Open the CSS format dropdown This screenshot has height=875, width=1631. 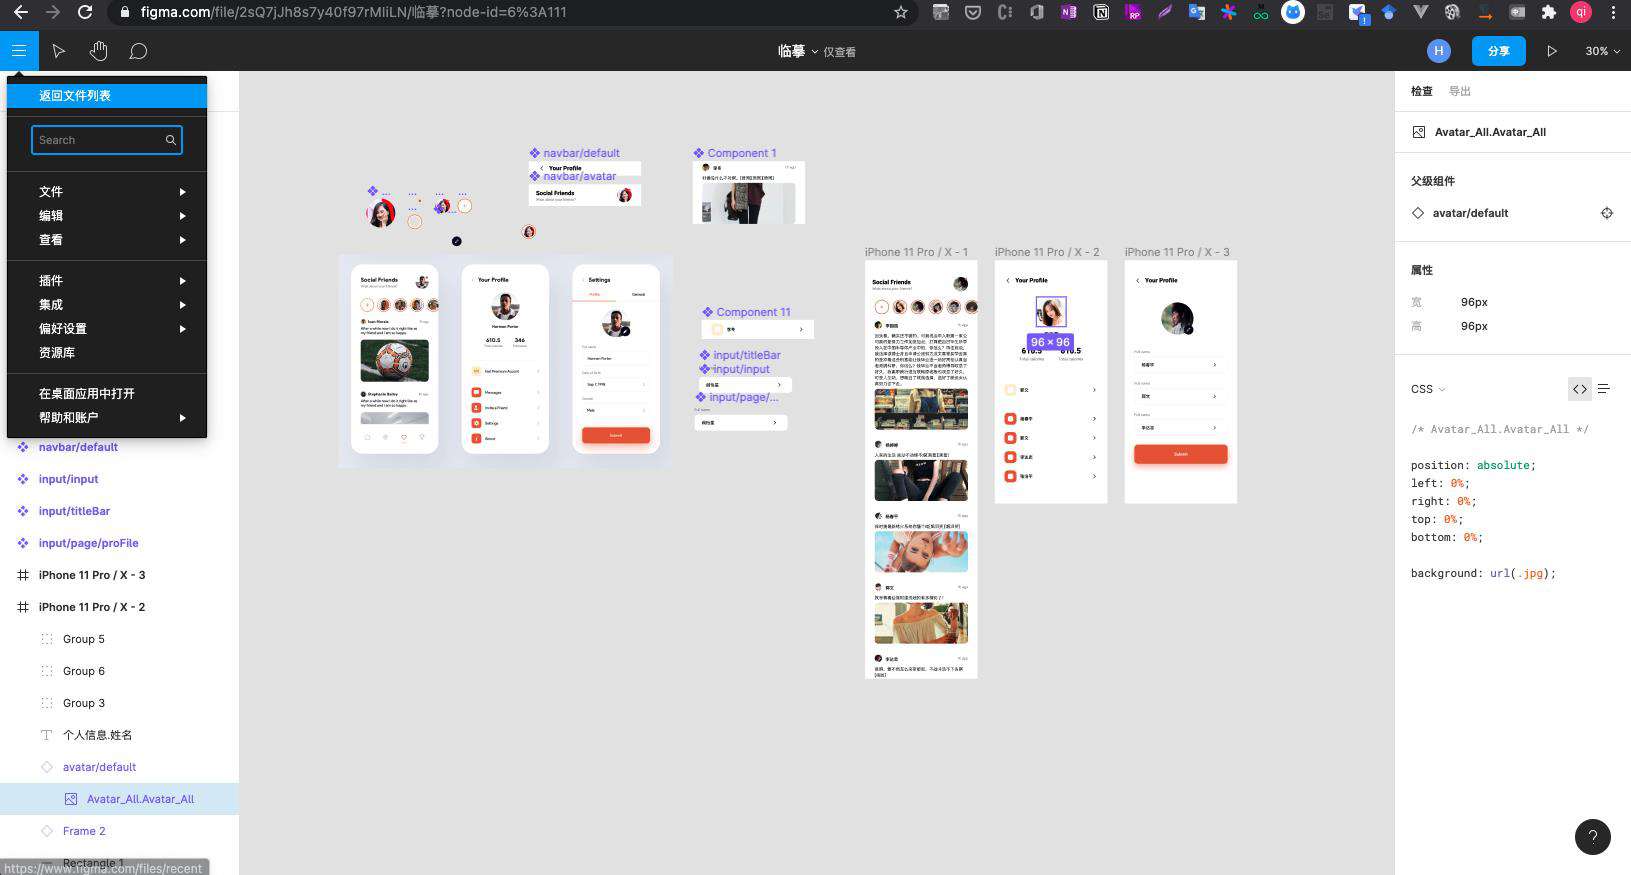click(1428, 389)
